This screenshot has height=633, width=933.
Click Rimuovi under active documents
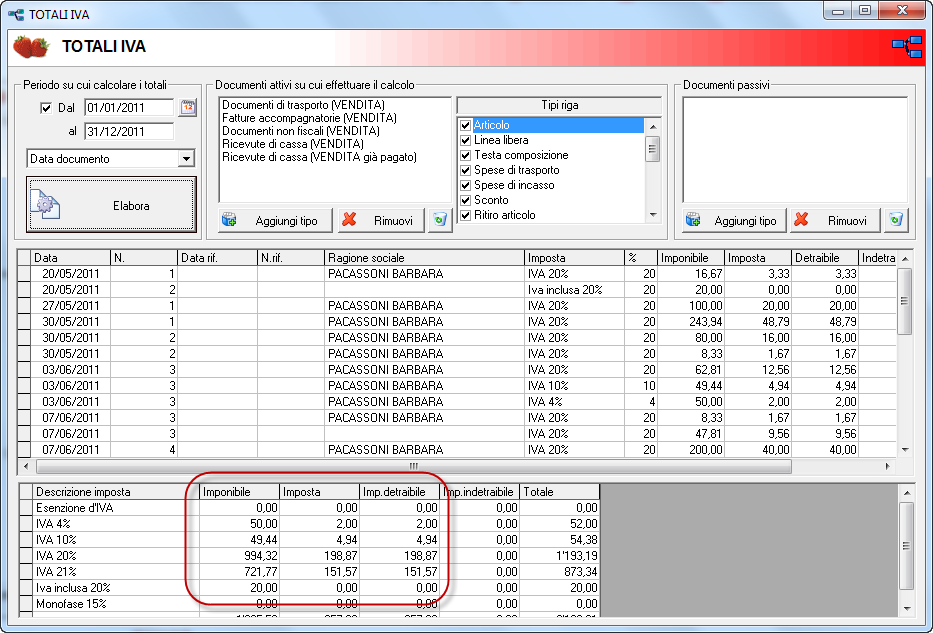click(381, 220)
